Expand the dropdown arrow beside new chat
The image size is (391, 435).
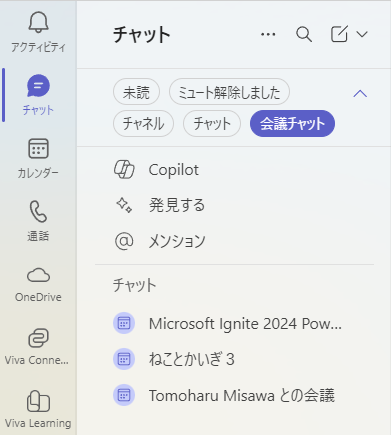point(362,34)
